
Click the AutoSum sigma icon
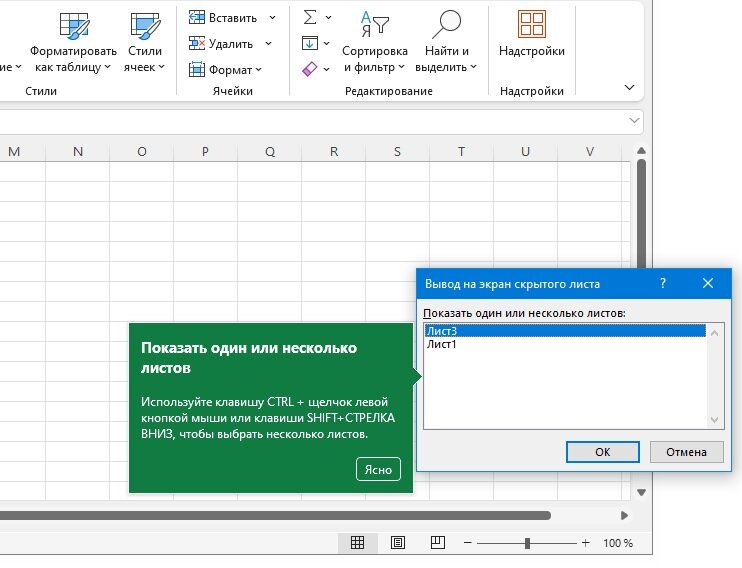point(310,18)
